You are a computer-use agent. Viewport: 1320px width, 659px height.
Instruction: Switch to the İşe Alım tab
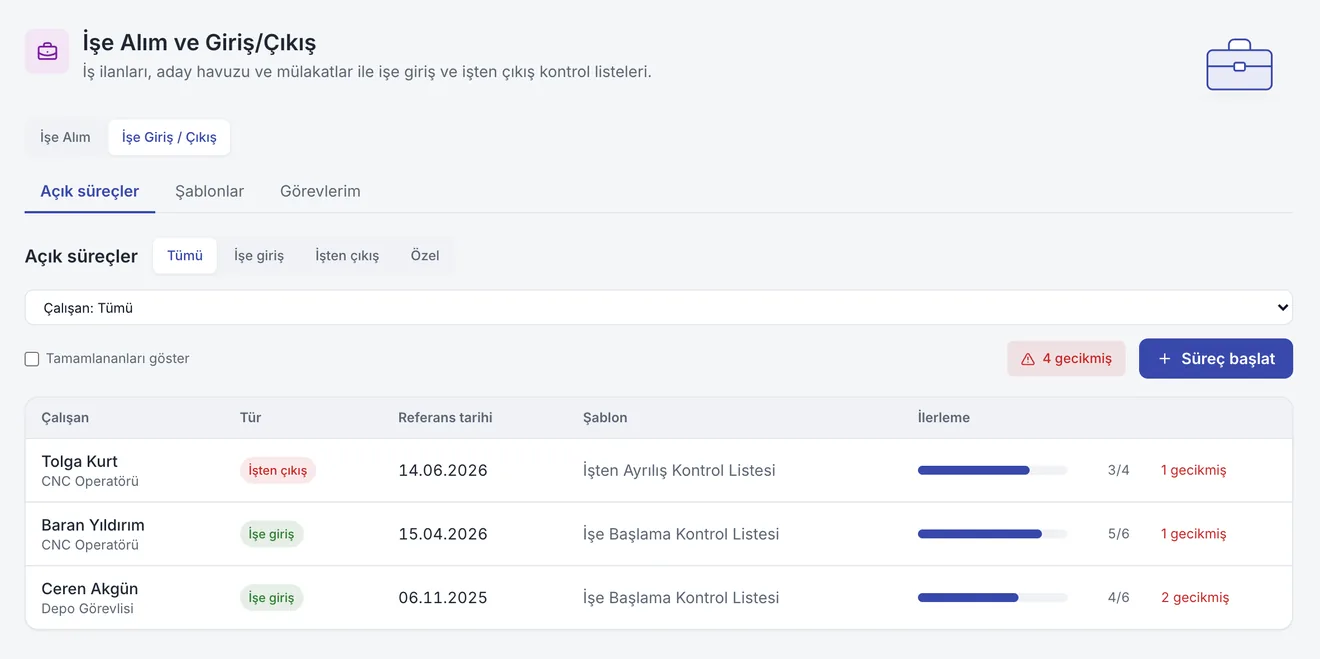(65, 138)
